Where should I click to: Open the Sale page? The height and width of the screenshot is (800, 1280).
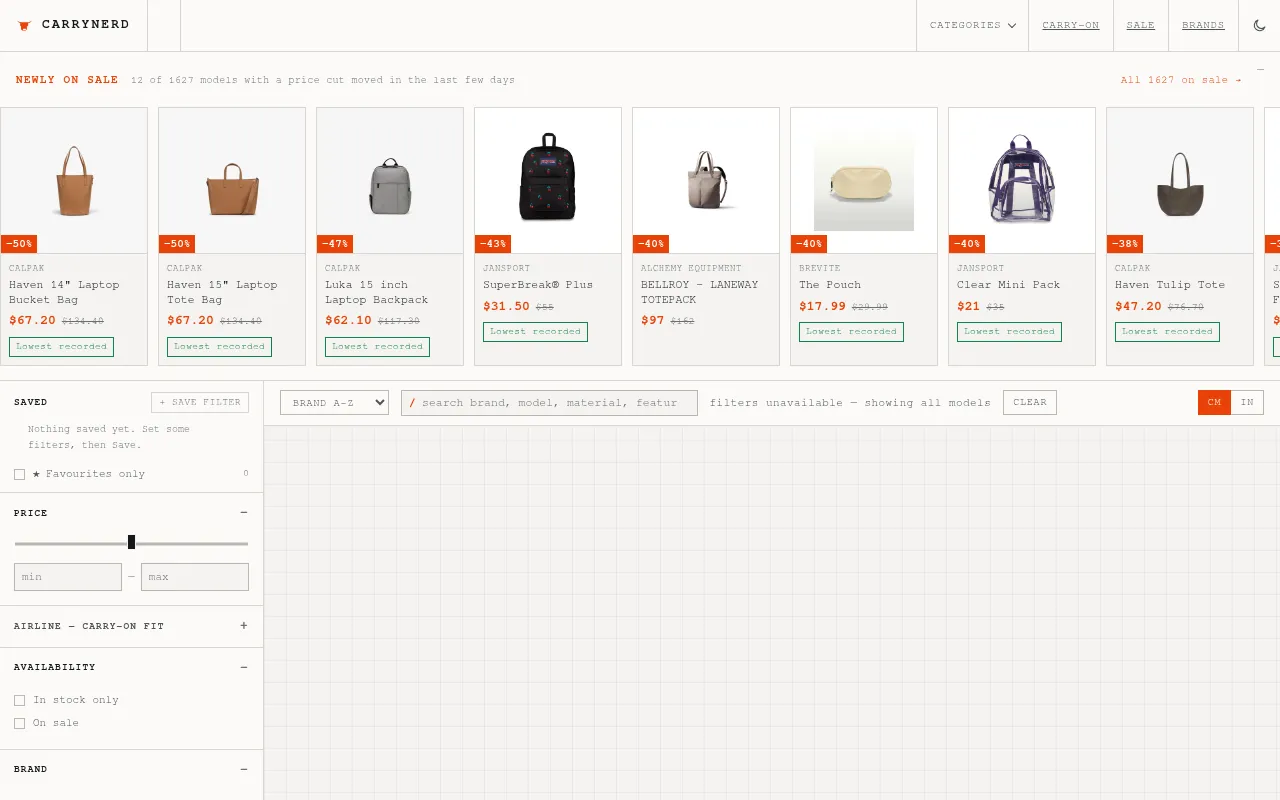1140,25
